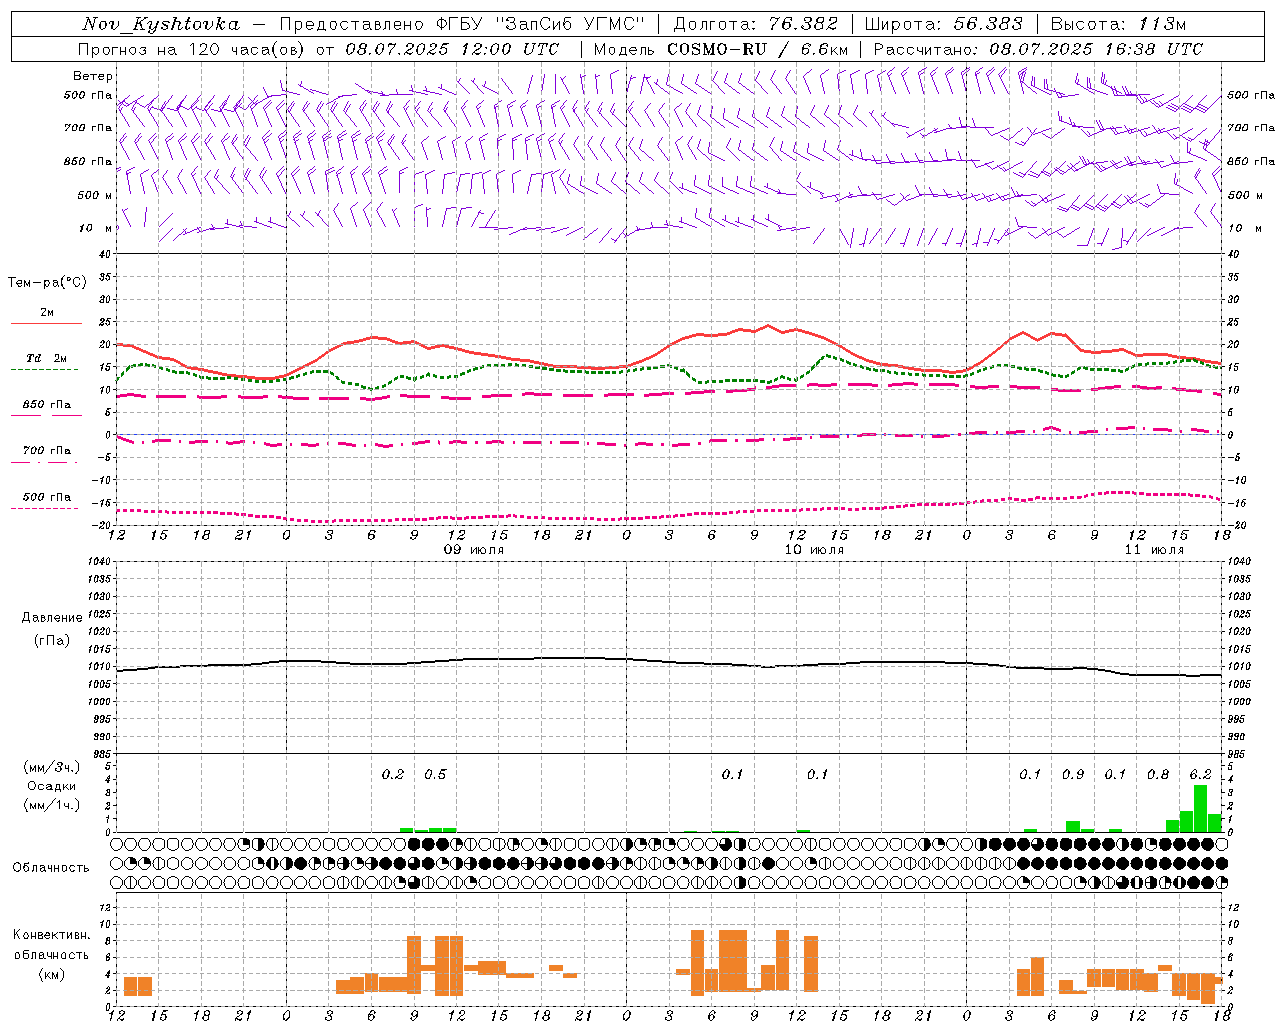Select the provider text "ЗапСиб УГМС"
The image size is (1280, 1024).
point(572,24)
